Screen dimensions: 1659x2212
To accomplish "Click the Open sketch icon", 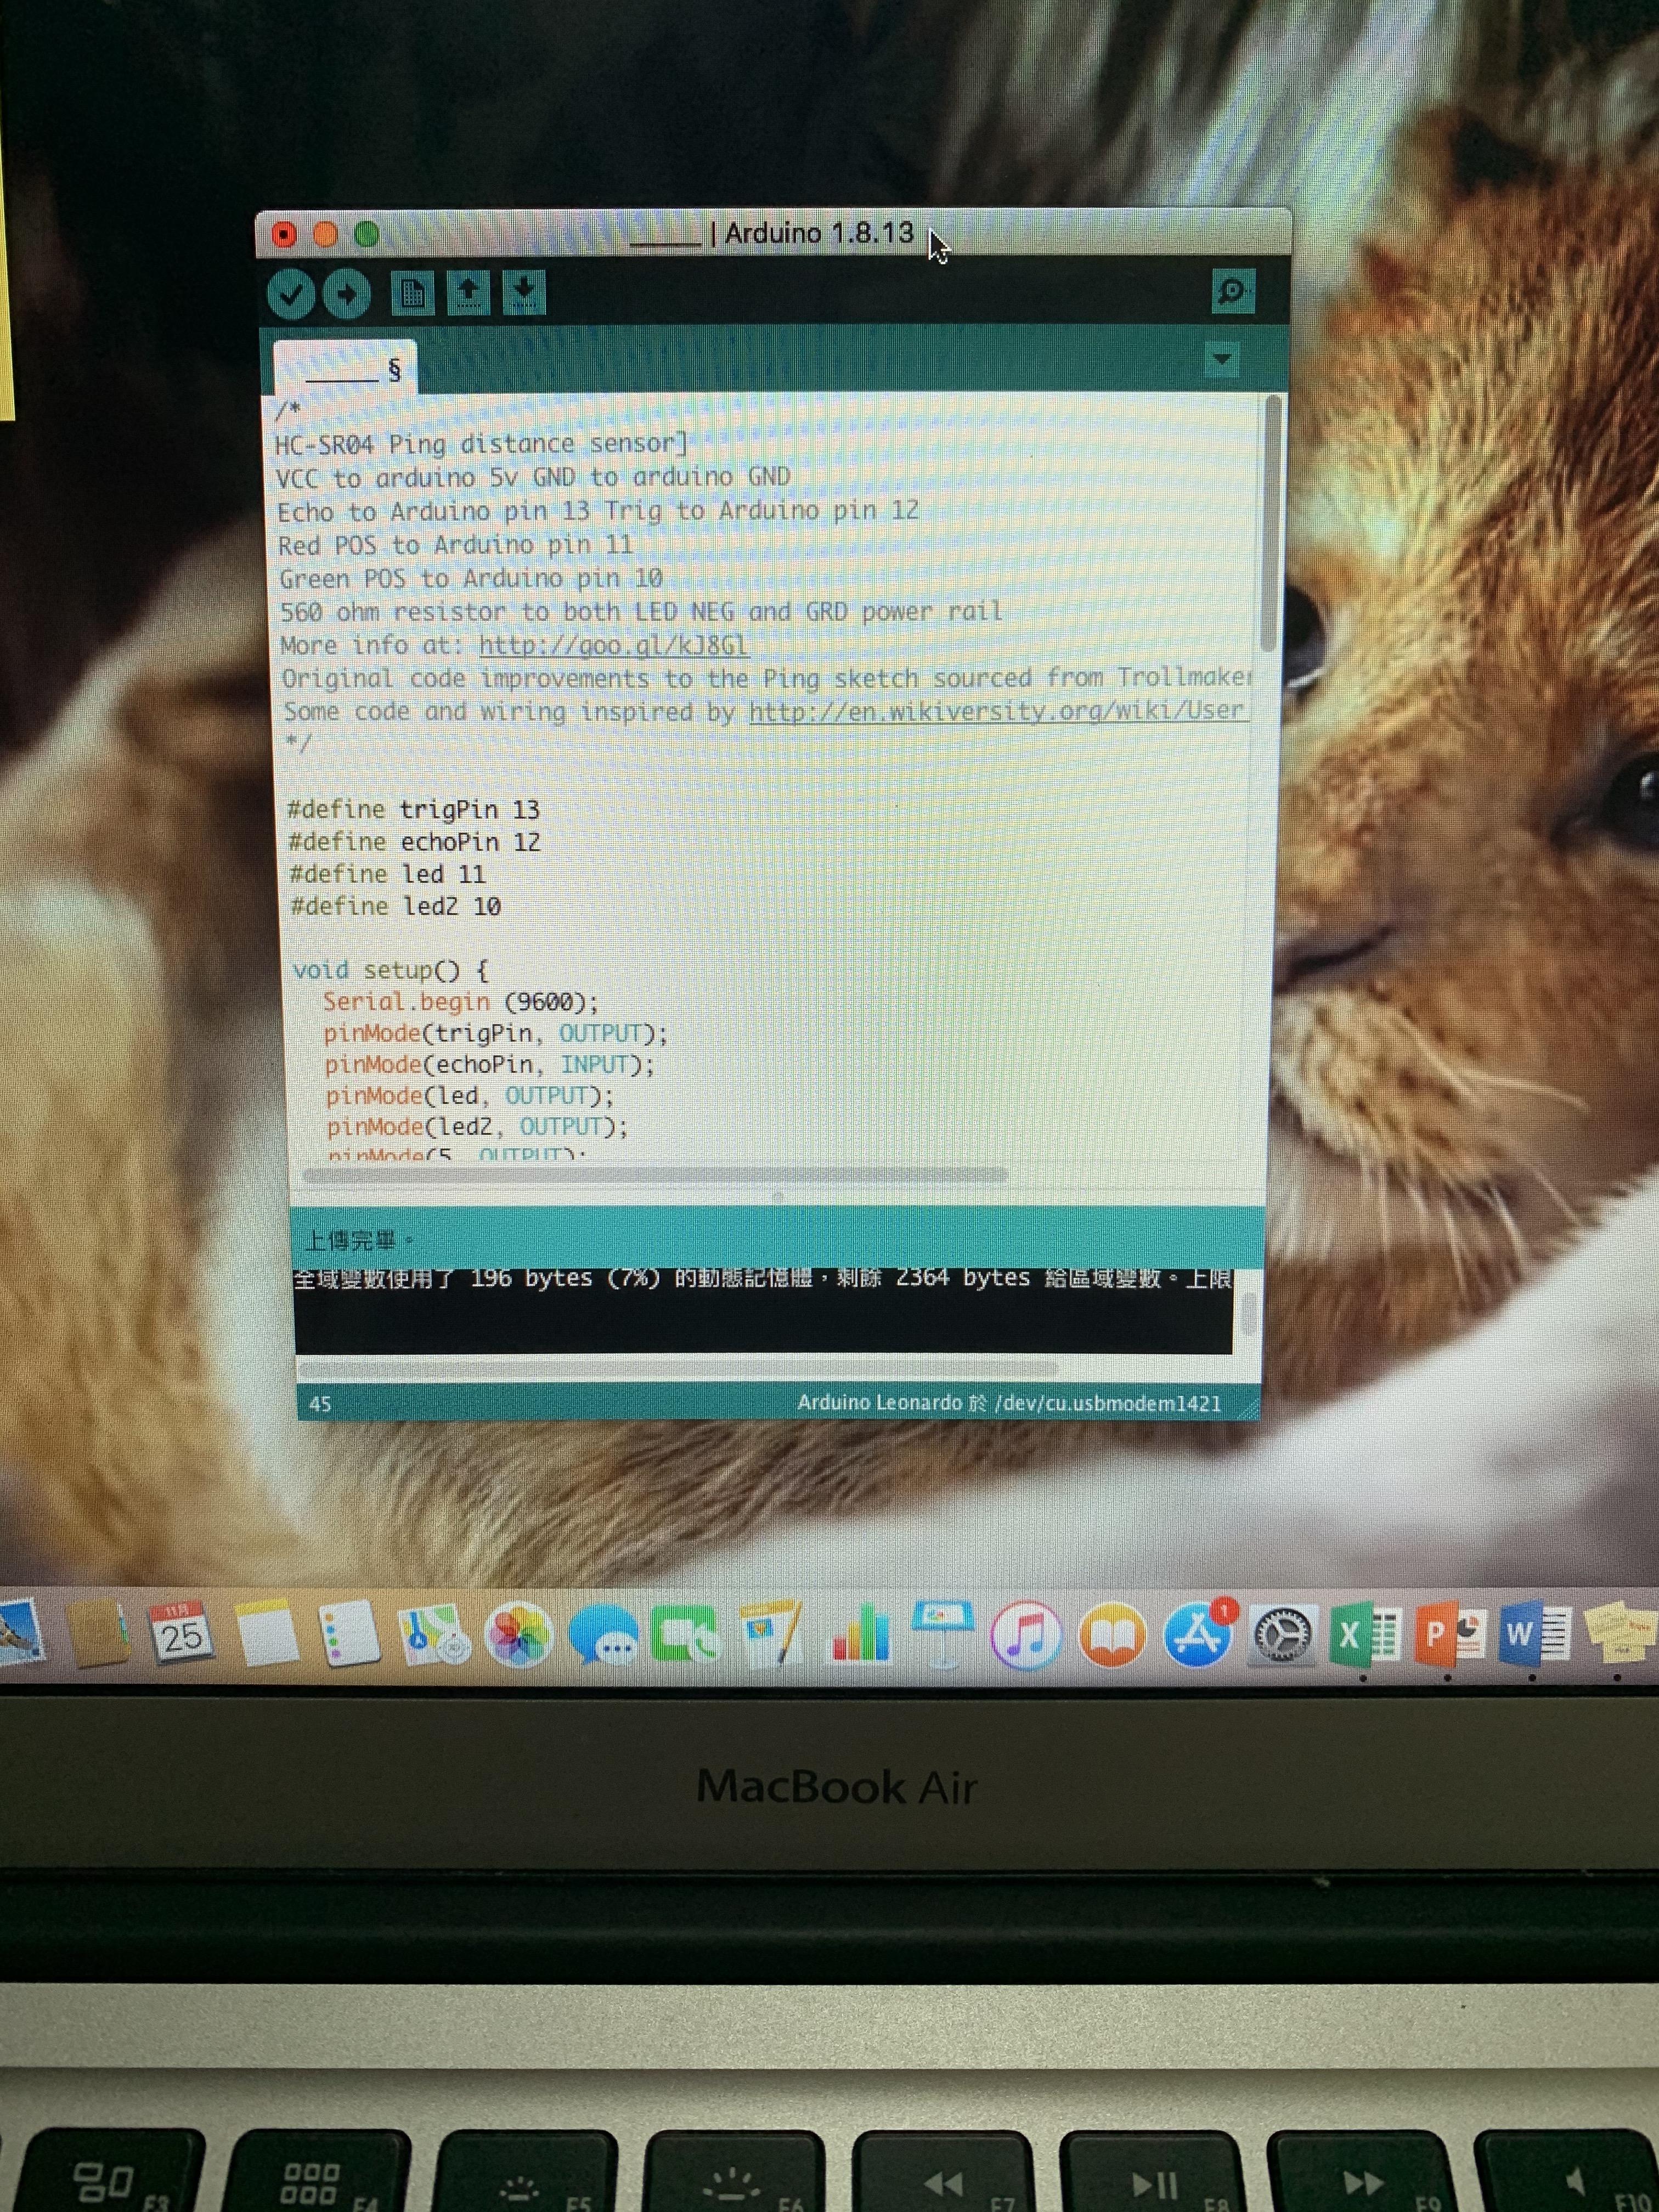I will pyautogui.click(x=468, y=293).
